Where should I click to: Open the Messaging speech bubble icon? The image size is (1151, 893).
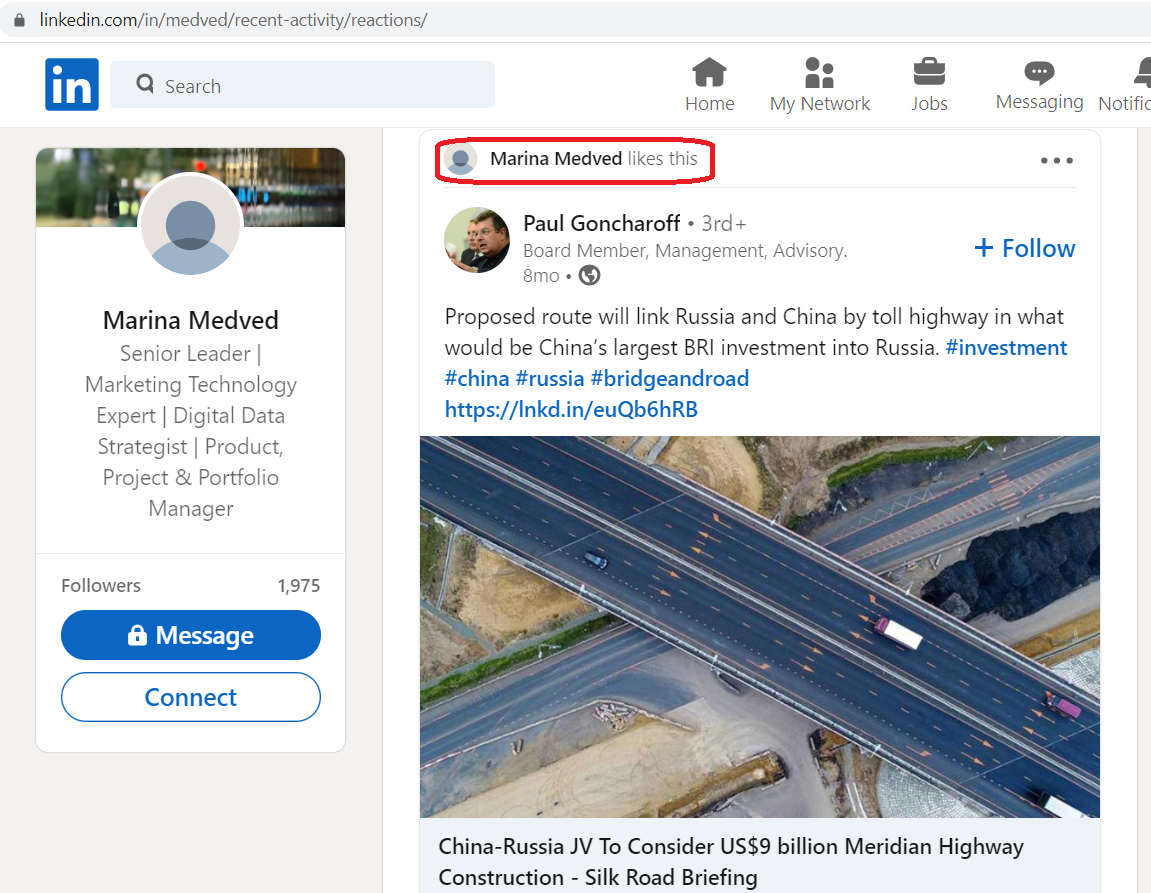coord(1039,73)
